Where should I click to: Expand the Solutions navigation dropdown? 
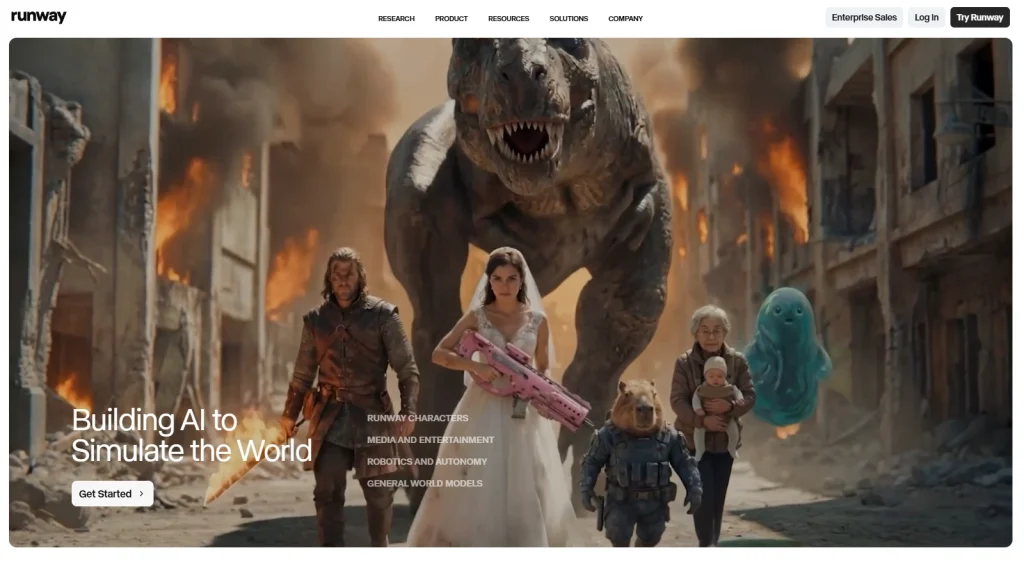pos(568,19)
